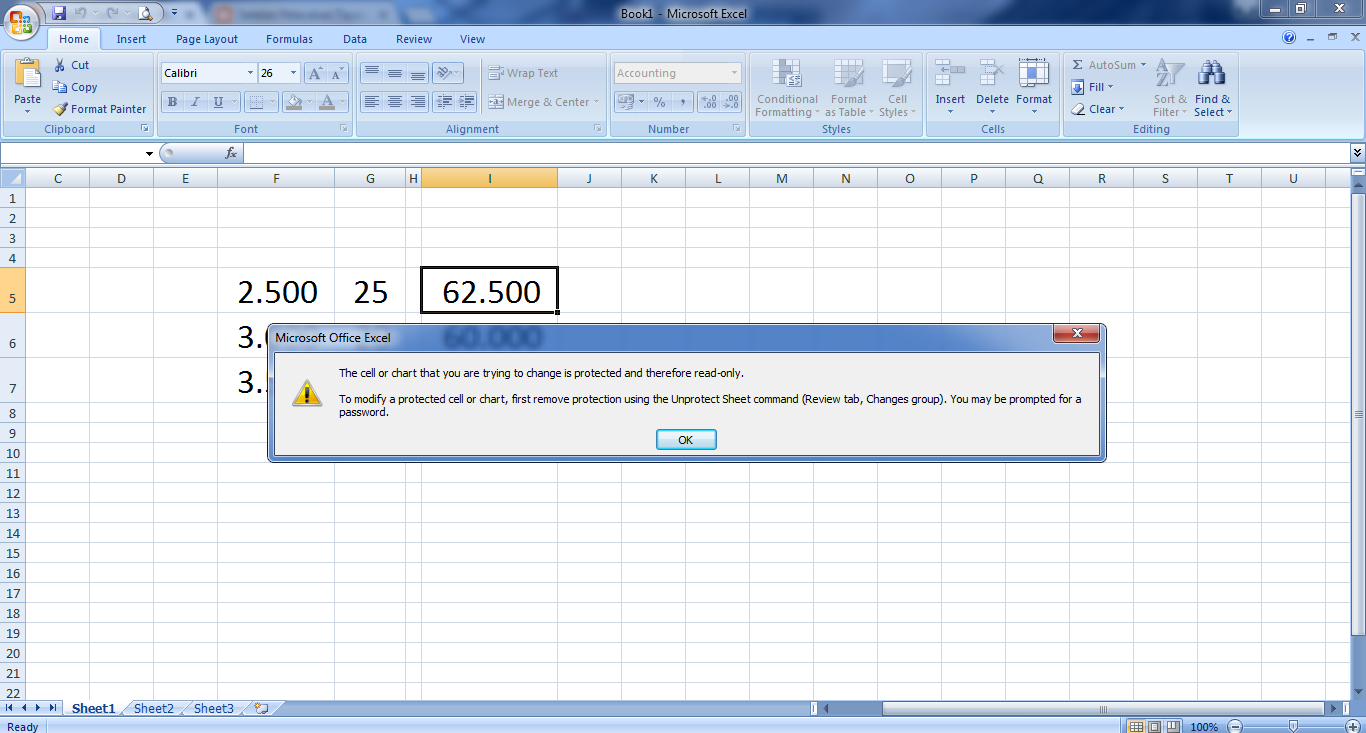Open Format as Table gallery

pos(849,88)
